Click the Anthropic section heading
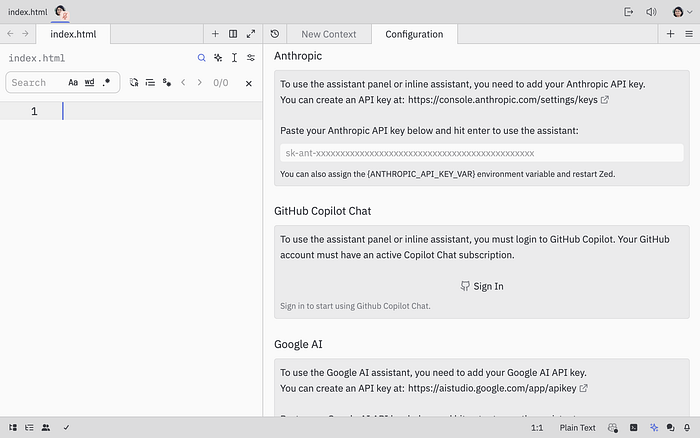Screen dimensions: 700x438 click(298, 56)
